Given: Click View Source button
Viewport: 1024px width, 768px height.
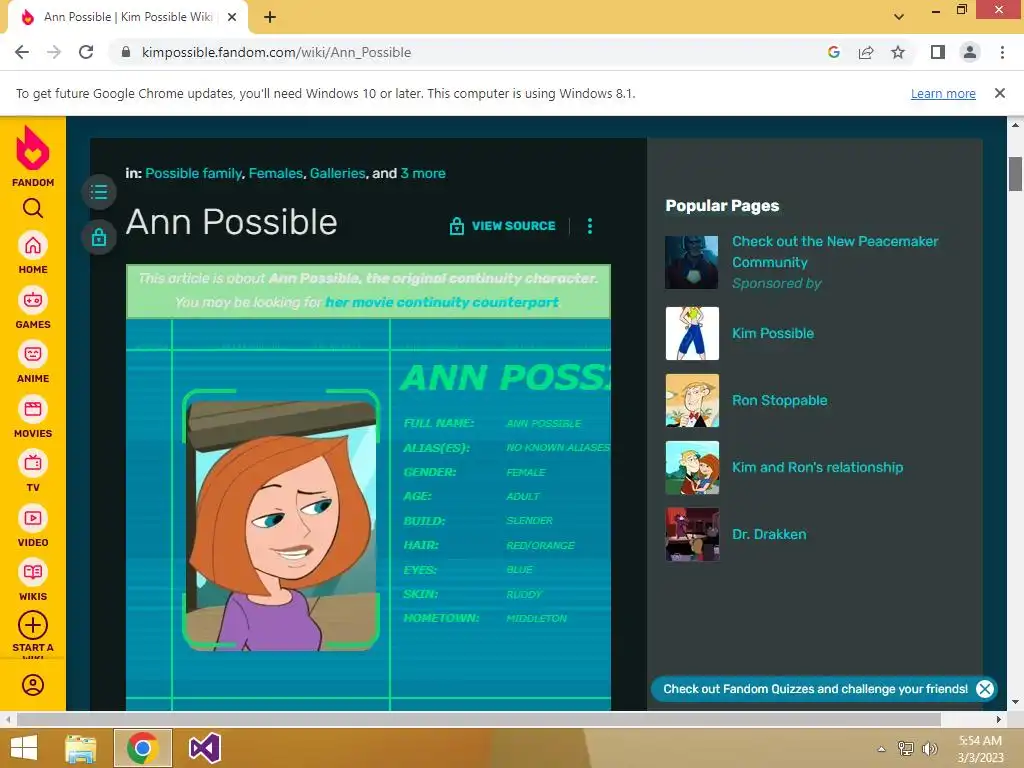Looking at the screenshot, I should 502,226.
